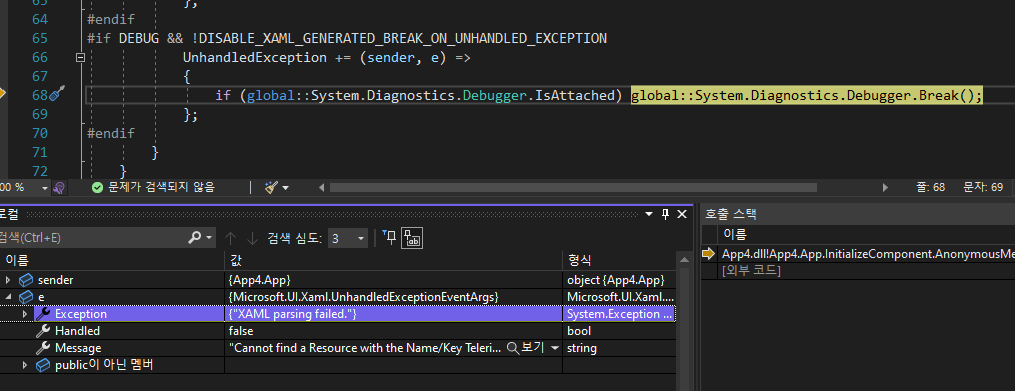Viewport: 1015px width, 391px height.
Task: Expand the sender variable node
Action: click(x=8, y=280)
